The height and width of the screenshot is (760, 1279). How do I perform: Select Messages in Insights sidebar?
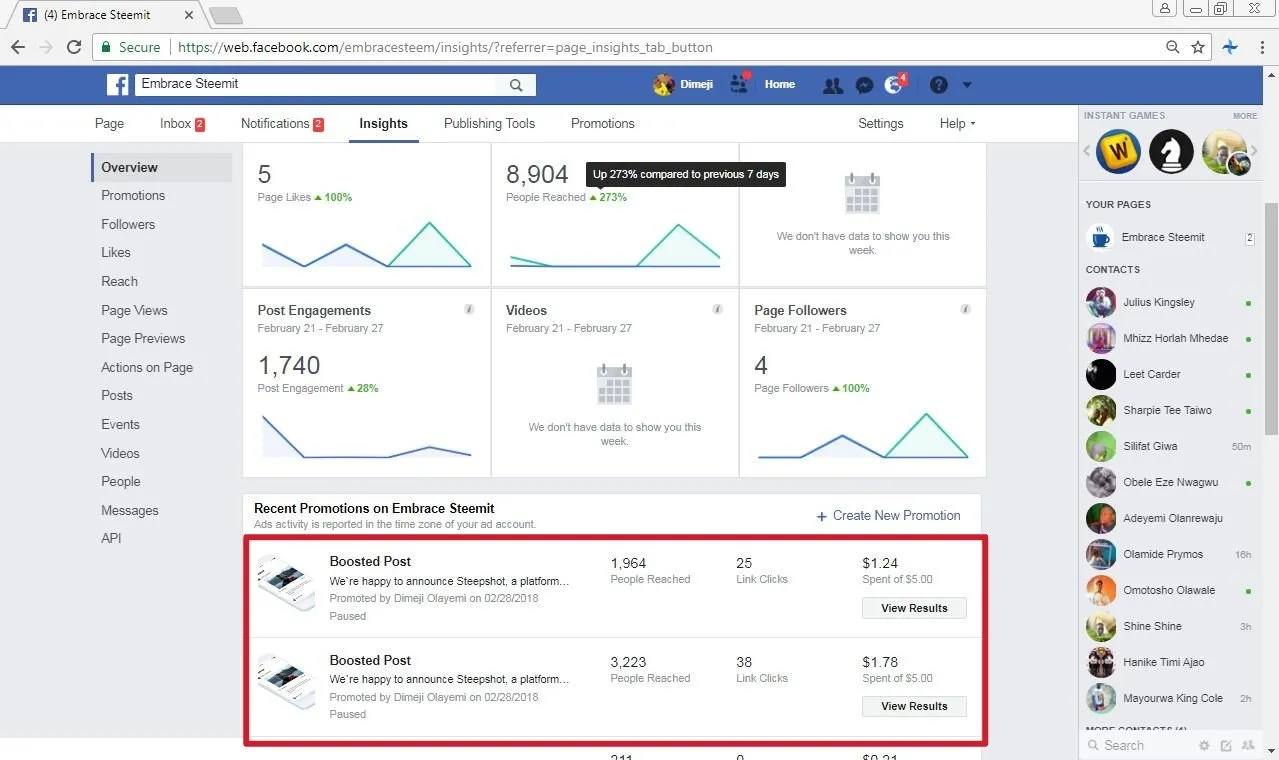[130, 511]
